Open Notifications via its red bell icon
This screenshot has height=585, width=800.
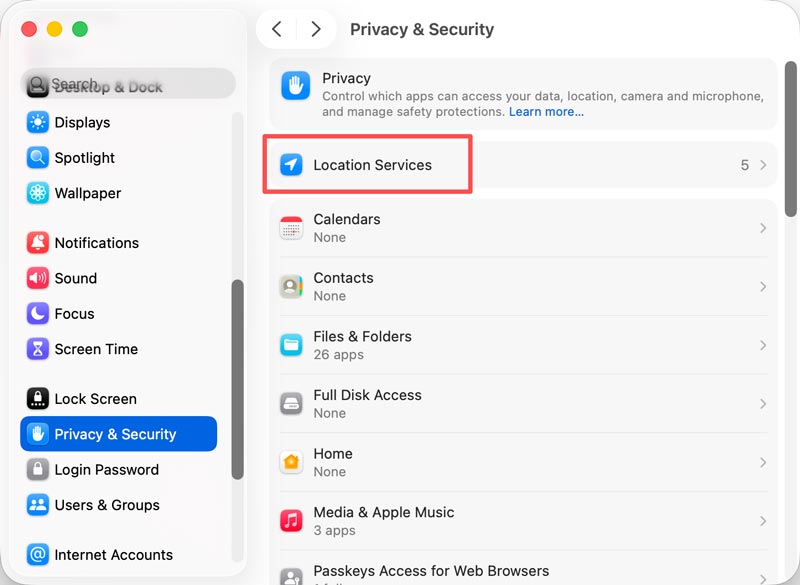37,242
